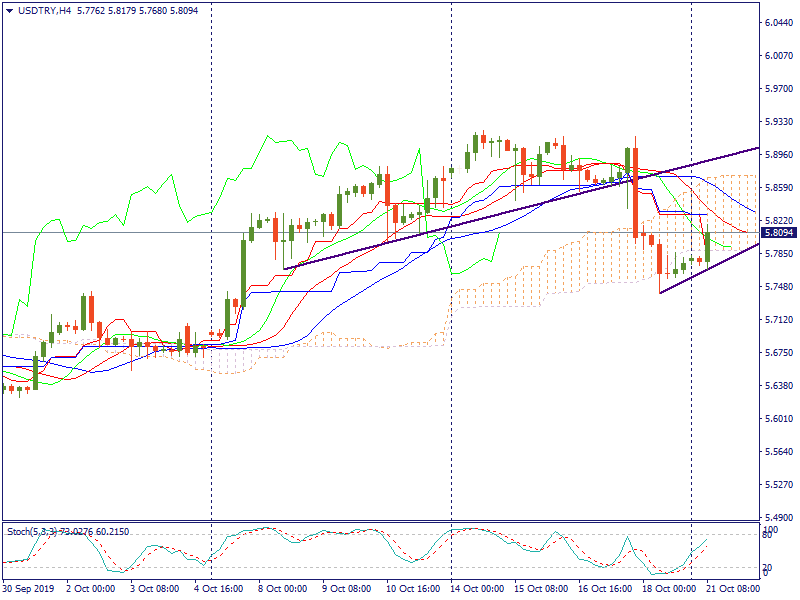The image size is (800, 600).
Task: Click the 2 Oct 00:00 time label
Action: point(92,590)
